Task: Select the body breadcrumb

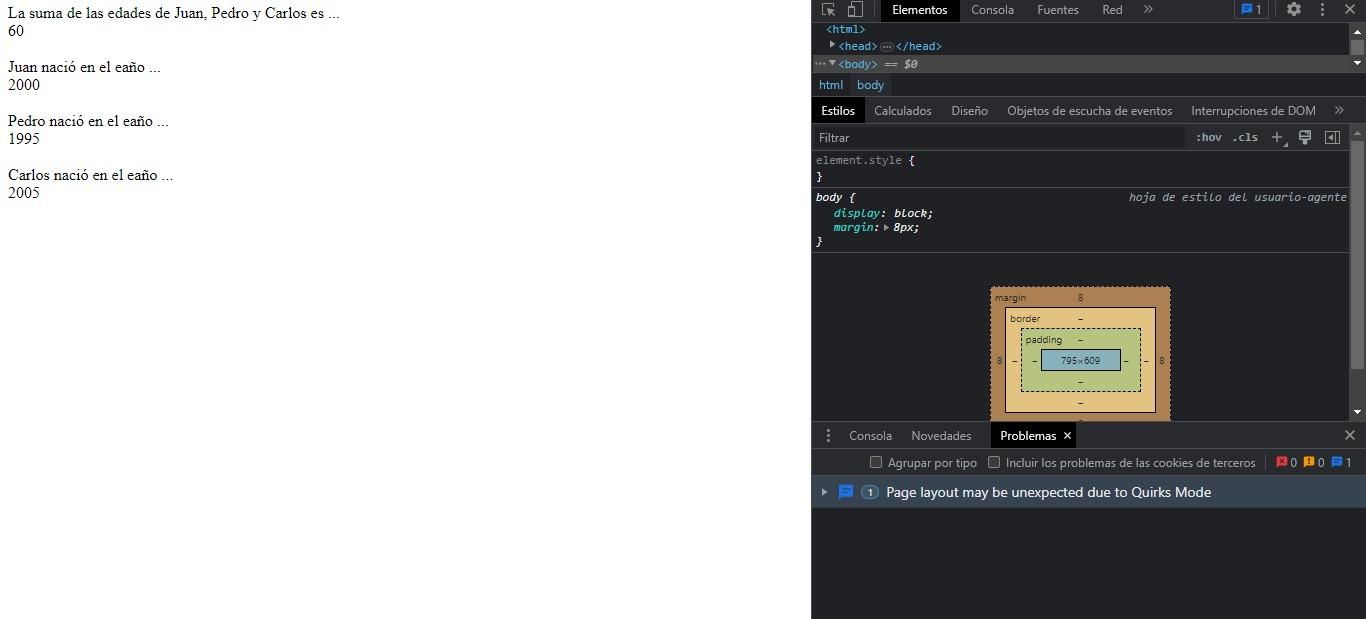Action: click(x=870, y=85)
